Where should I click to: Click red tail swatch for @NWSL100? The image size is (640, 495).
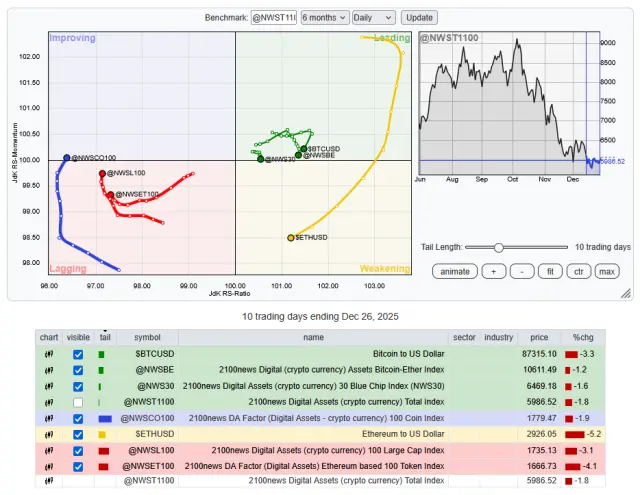point(104,451)
